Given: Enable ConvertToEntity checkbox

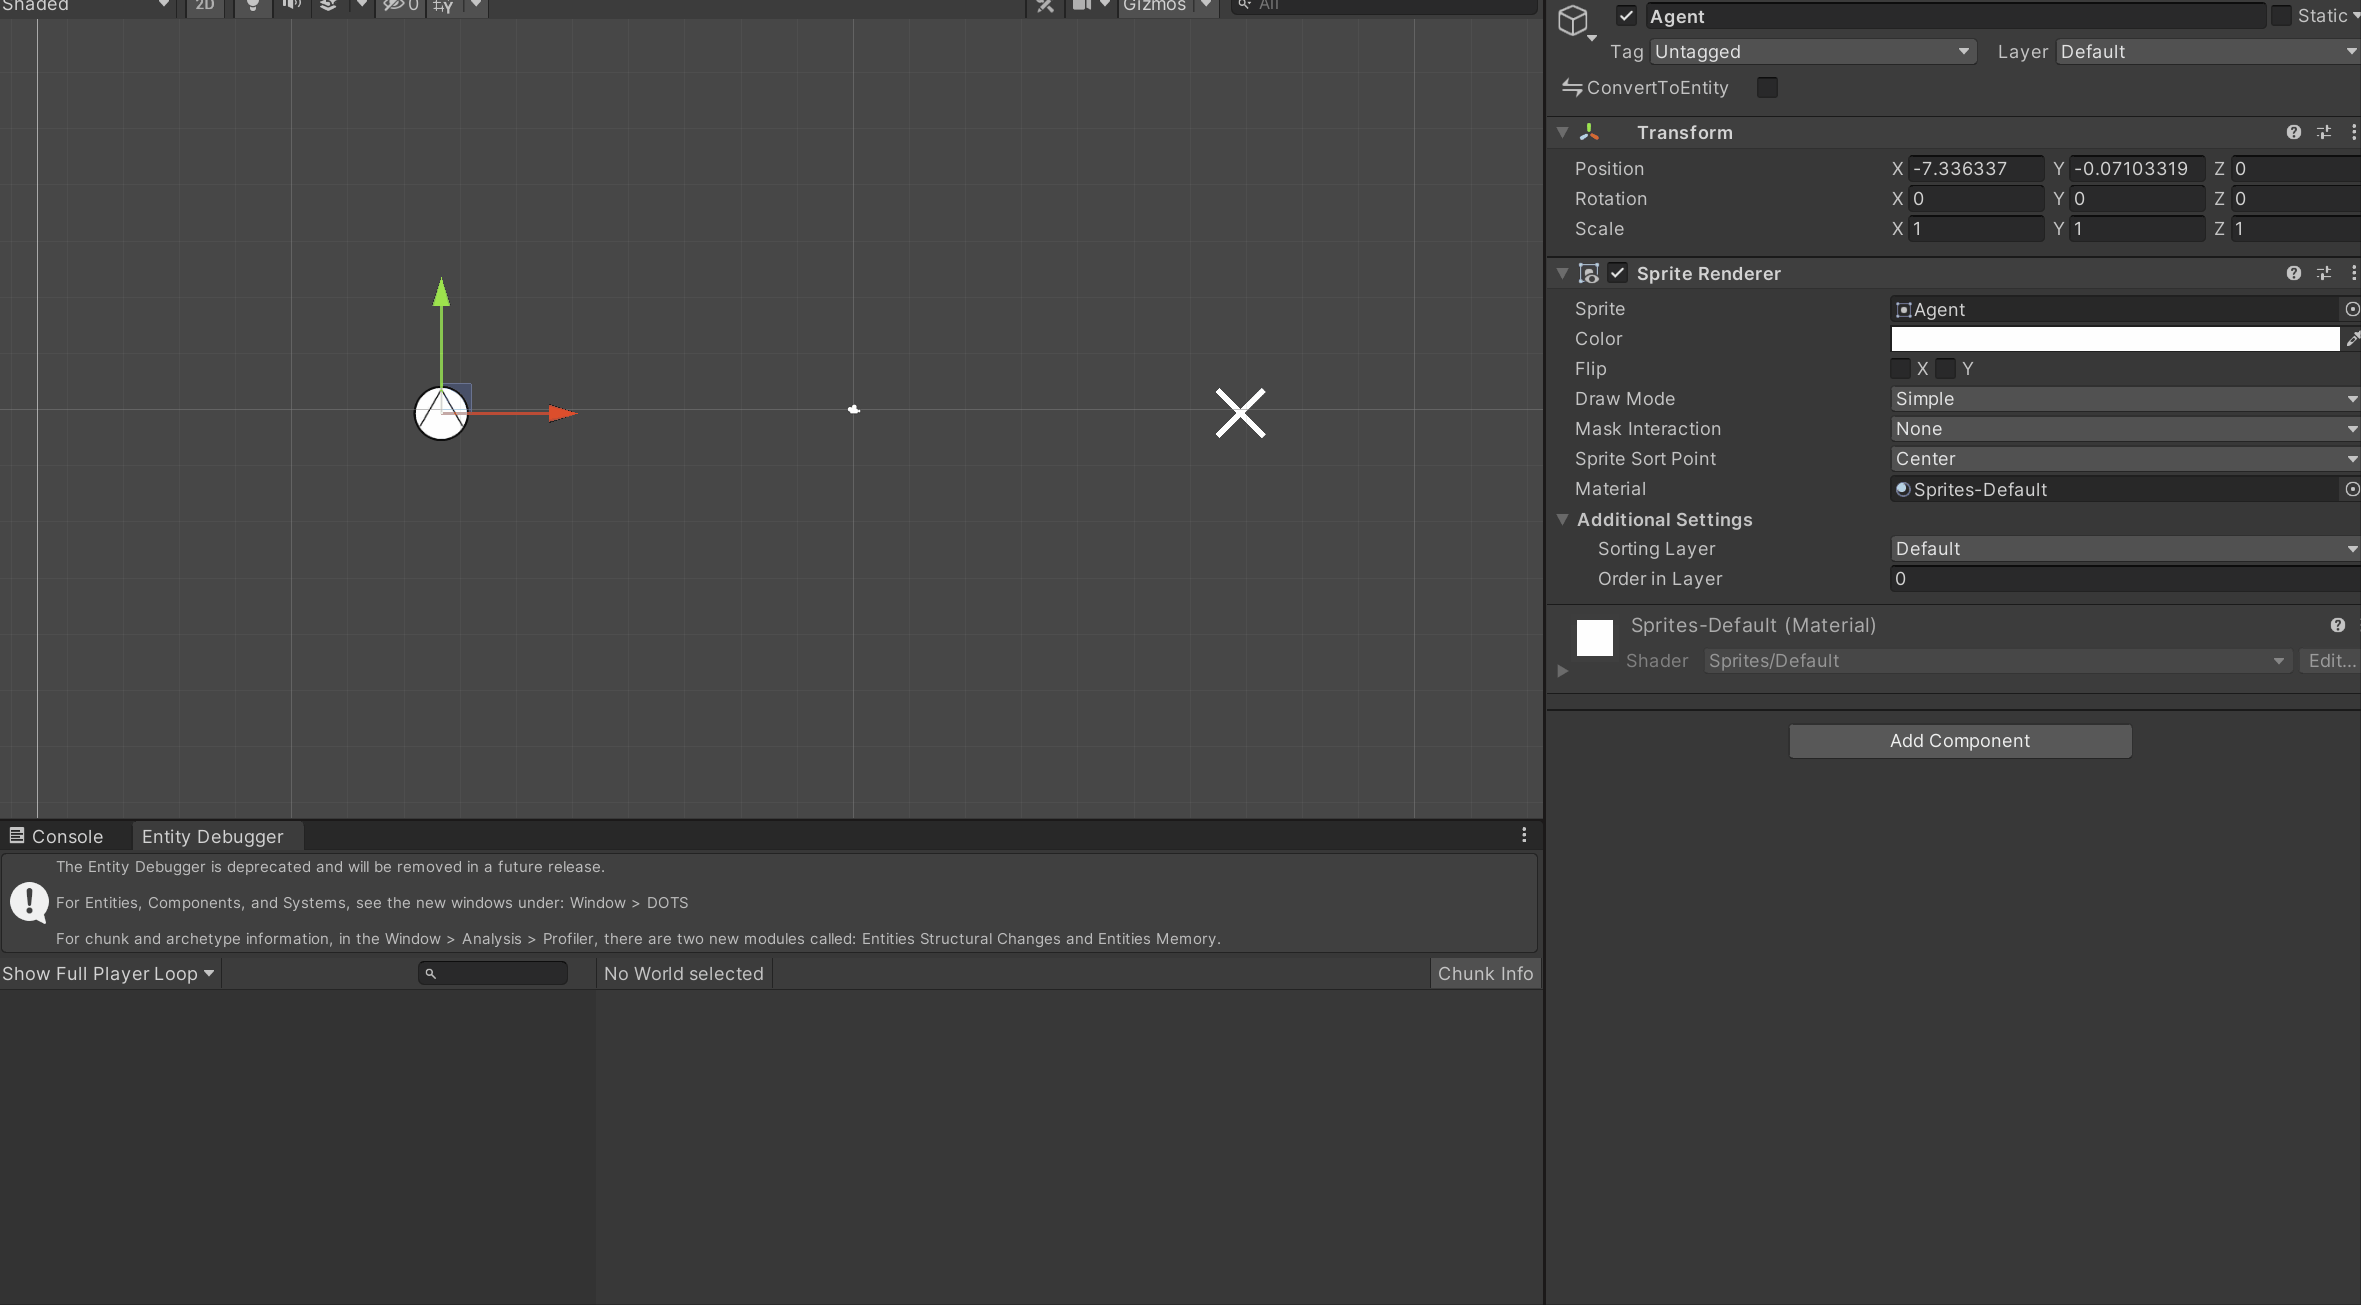Looking at the screenshot, I should coord(1767,88).
